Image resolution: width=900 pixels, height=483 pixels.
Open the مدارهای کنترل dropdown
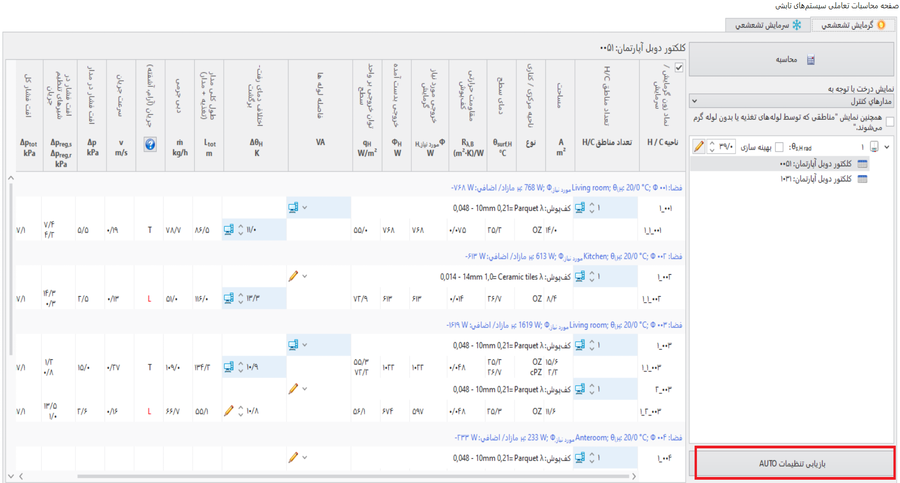(x=694, y=101)
